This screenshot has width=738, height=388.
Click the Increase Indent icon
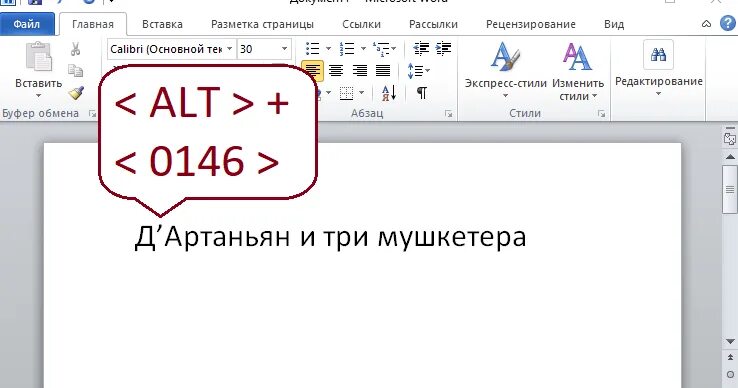[x=443, y=48]
